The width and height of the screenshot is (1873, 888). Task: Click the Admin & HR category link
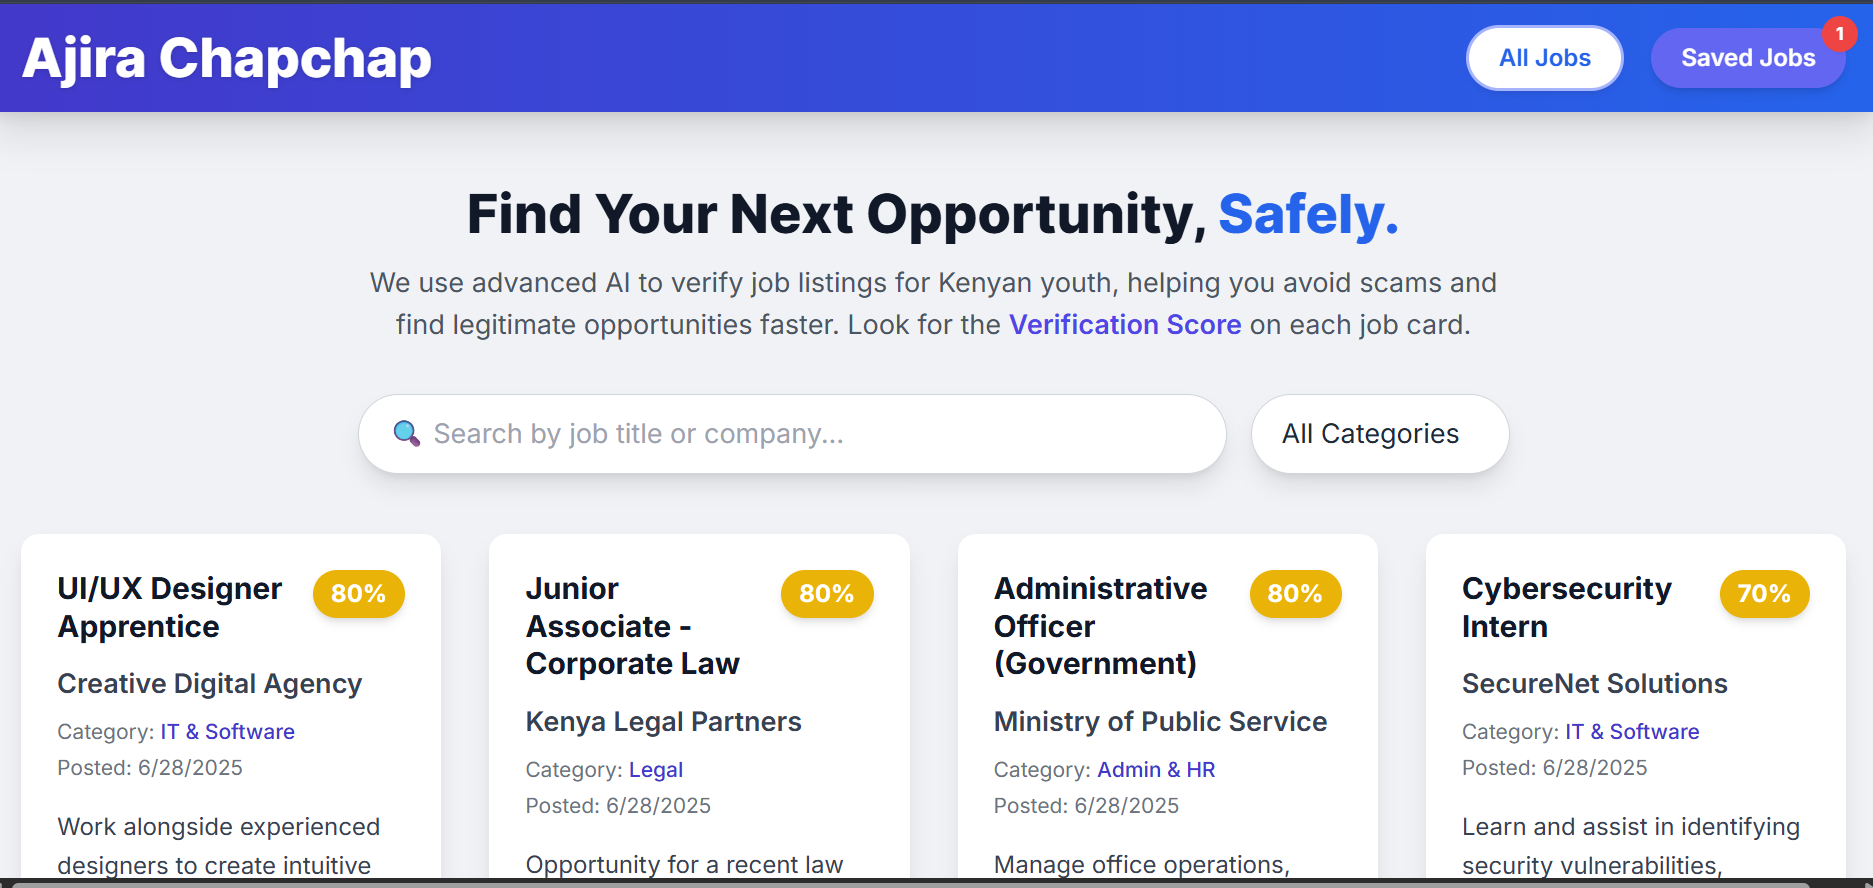click(1156, 770)
